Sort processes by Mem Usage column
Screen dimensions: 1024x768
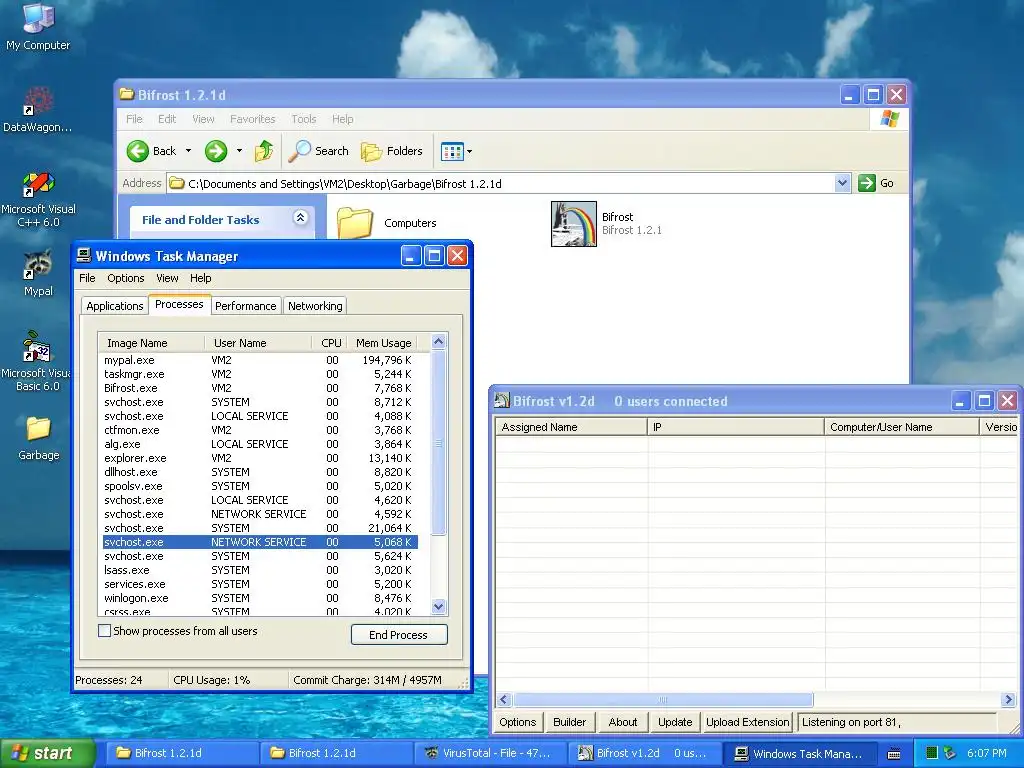point(383,343)
